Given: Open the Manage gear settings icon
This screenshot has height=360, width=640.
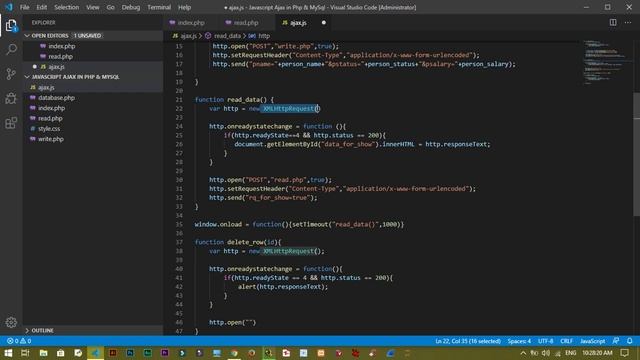Looking at the screenshot, I should pos(11,322).
